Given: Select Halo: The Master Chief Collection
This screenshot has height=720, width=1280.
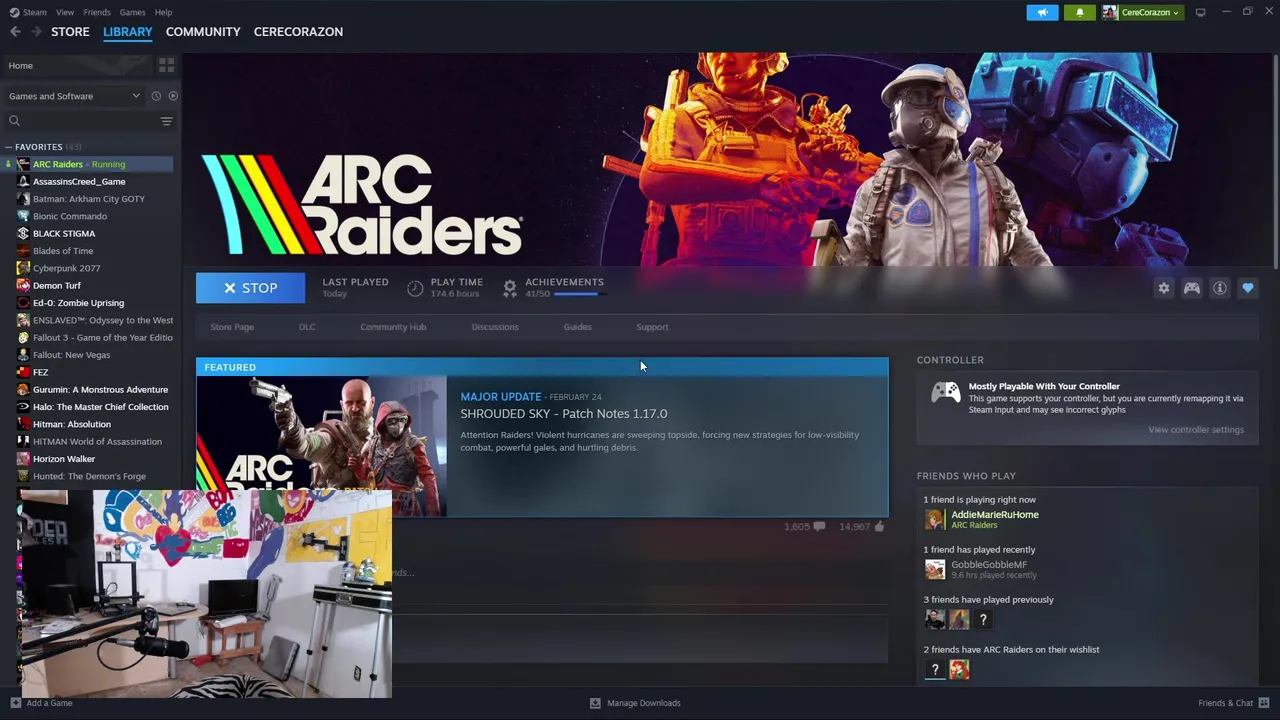Looking at the screenshot, I should 100,407.
